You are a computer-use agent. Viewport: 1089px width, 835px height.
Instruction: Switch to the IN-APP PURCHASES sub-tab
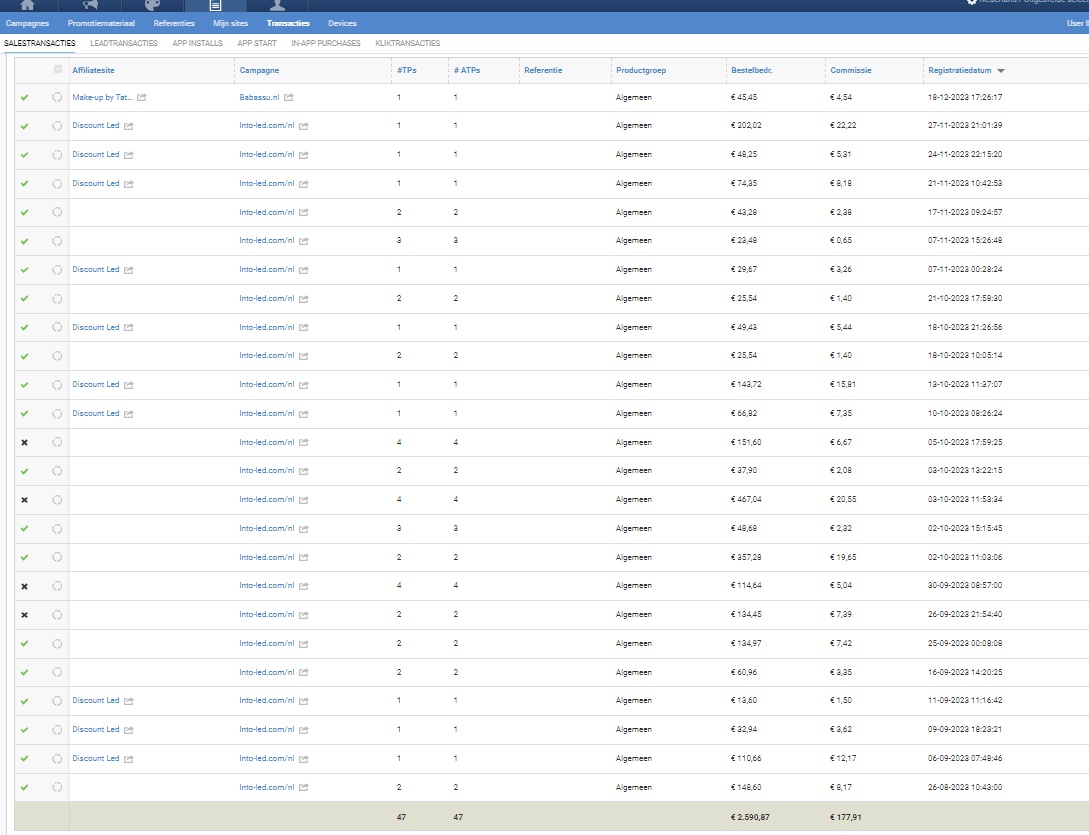coord(326,43)
